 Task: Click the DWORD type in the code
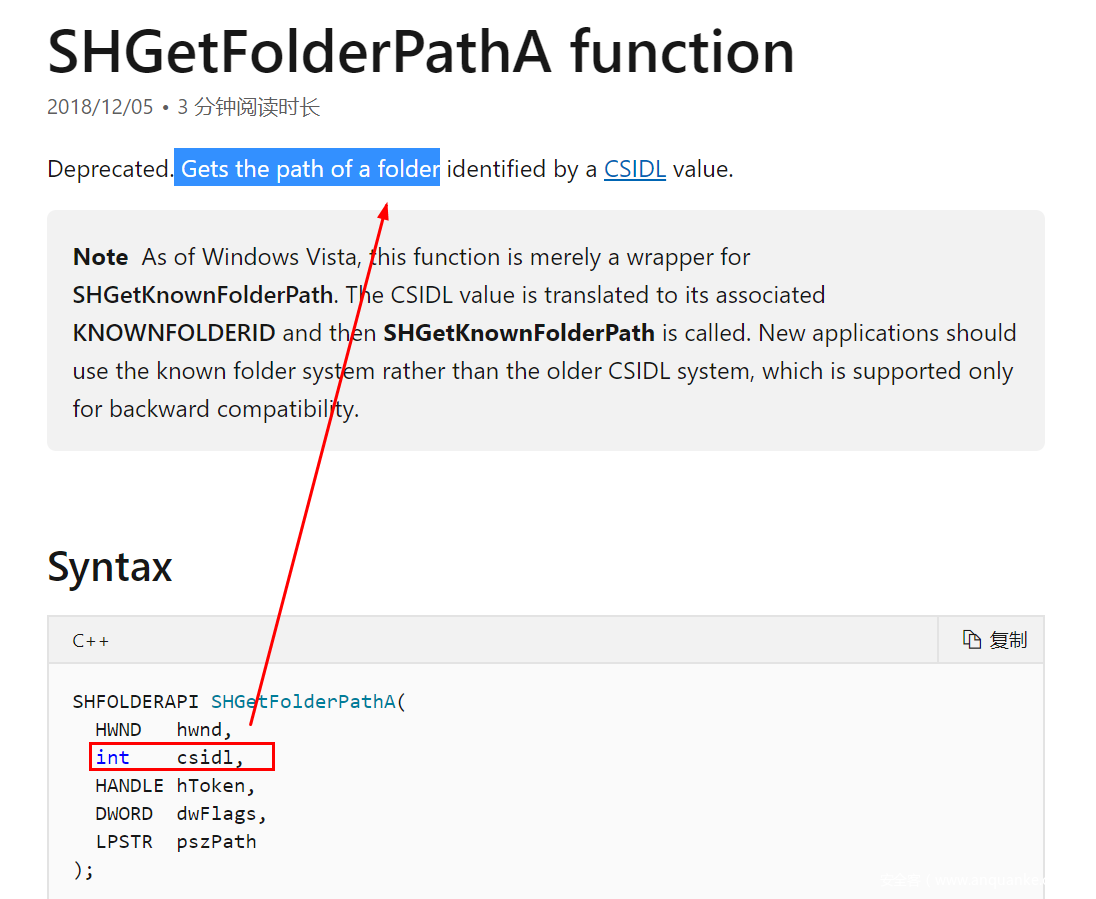124,814
